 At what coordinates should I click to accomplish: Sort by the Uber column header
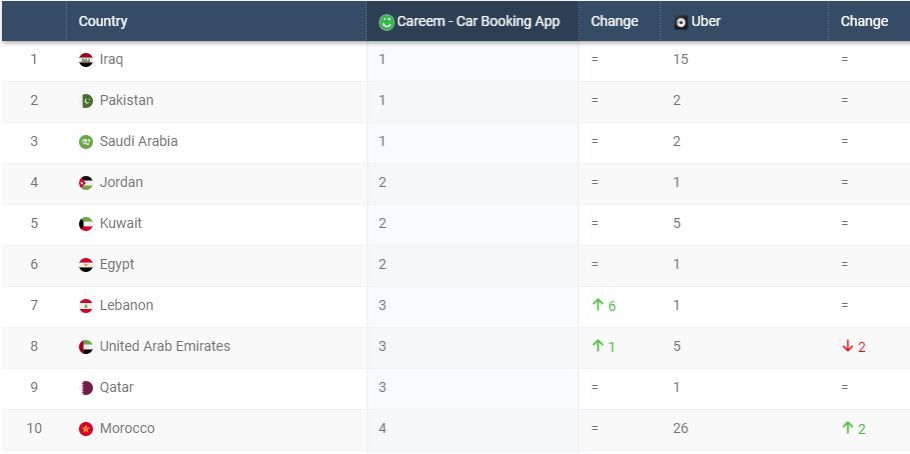(706, 21)
